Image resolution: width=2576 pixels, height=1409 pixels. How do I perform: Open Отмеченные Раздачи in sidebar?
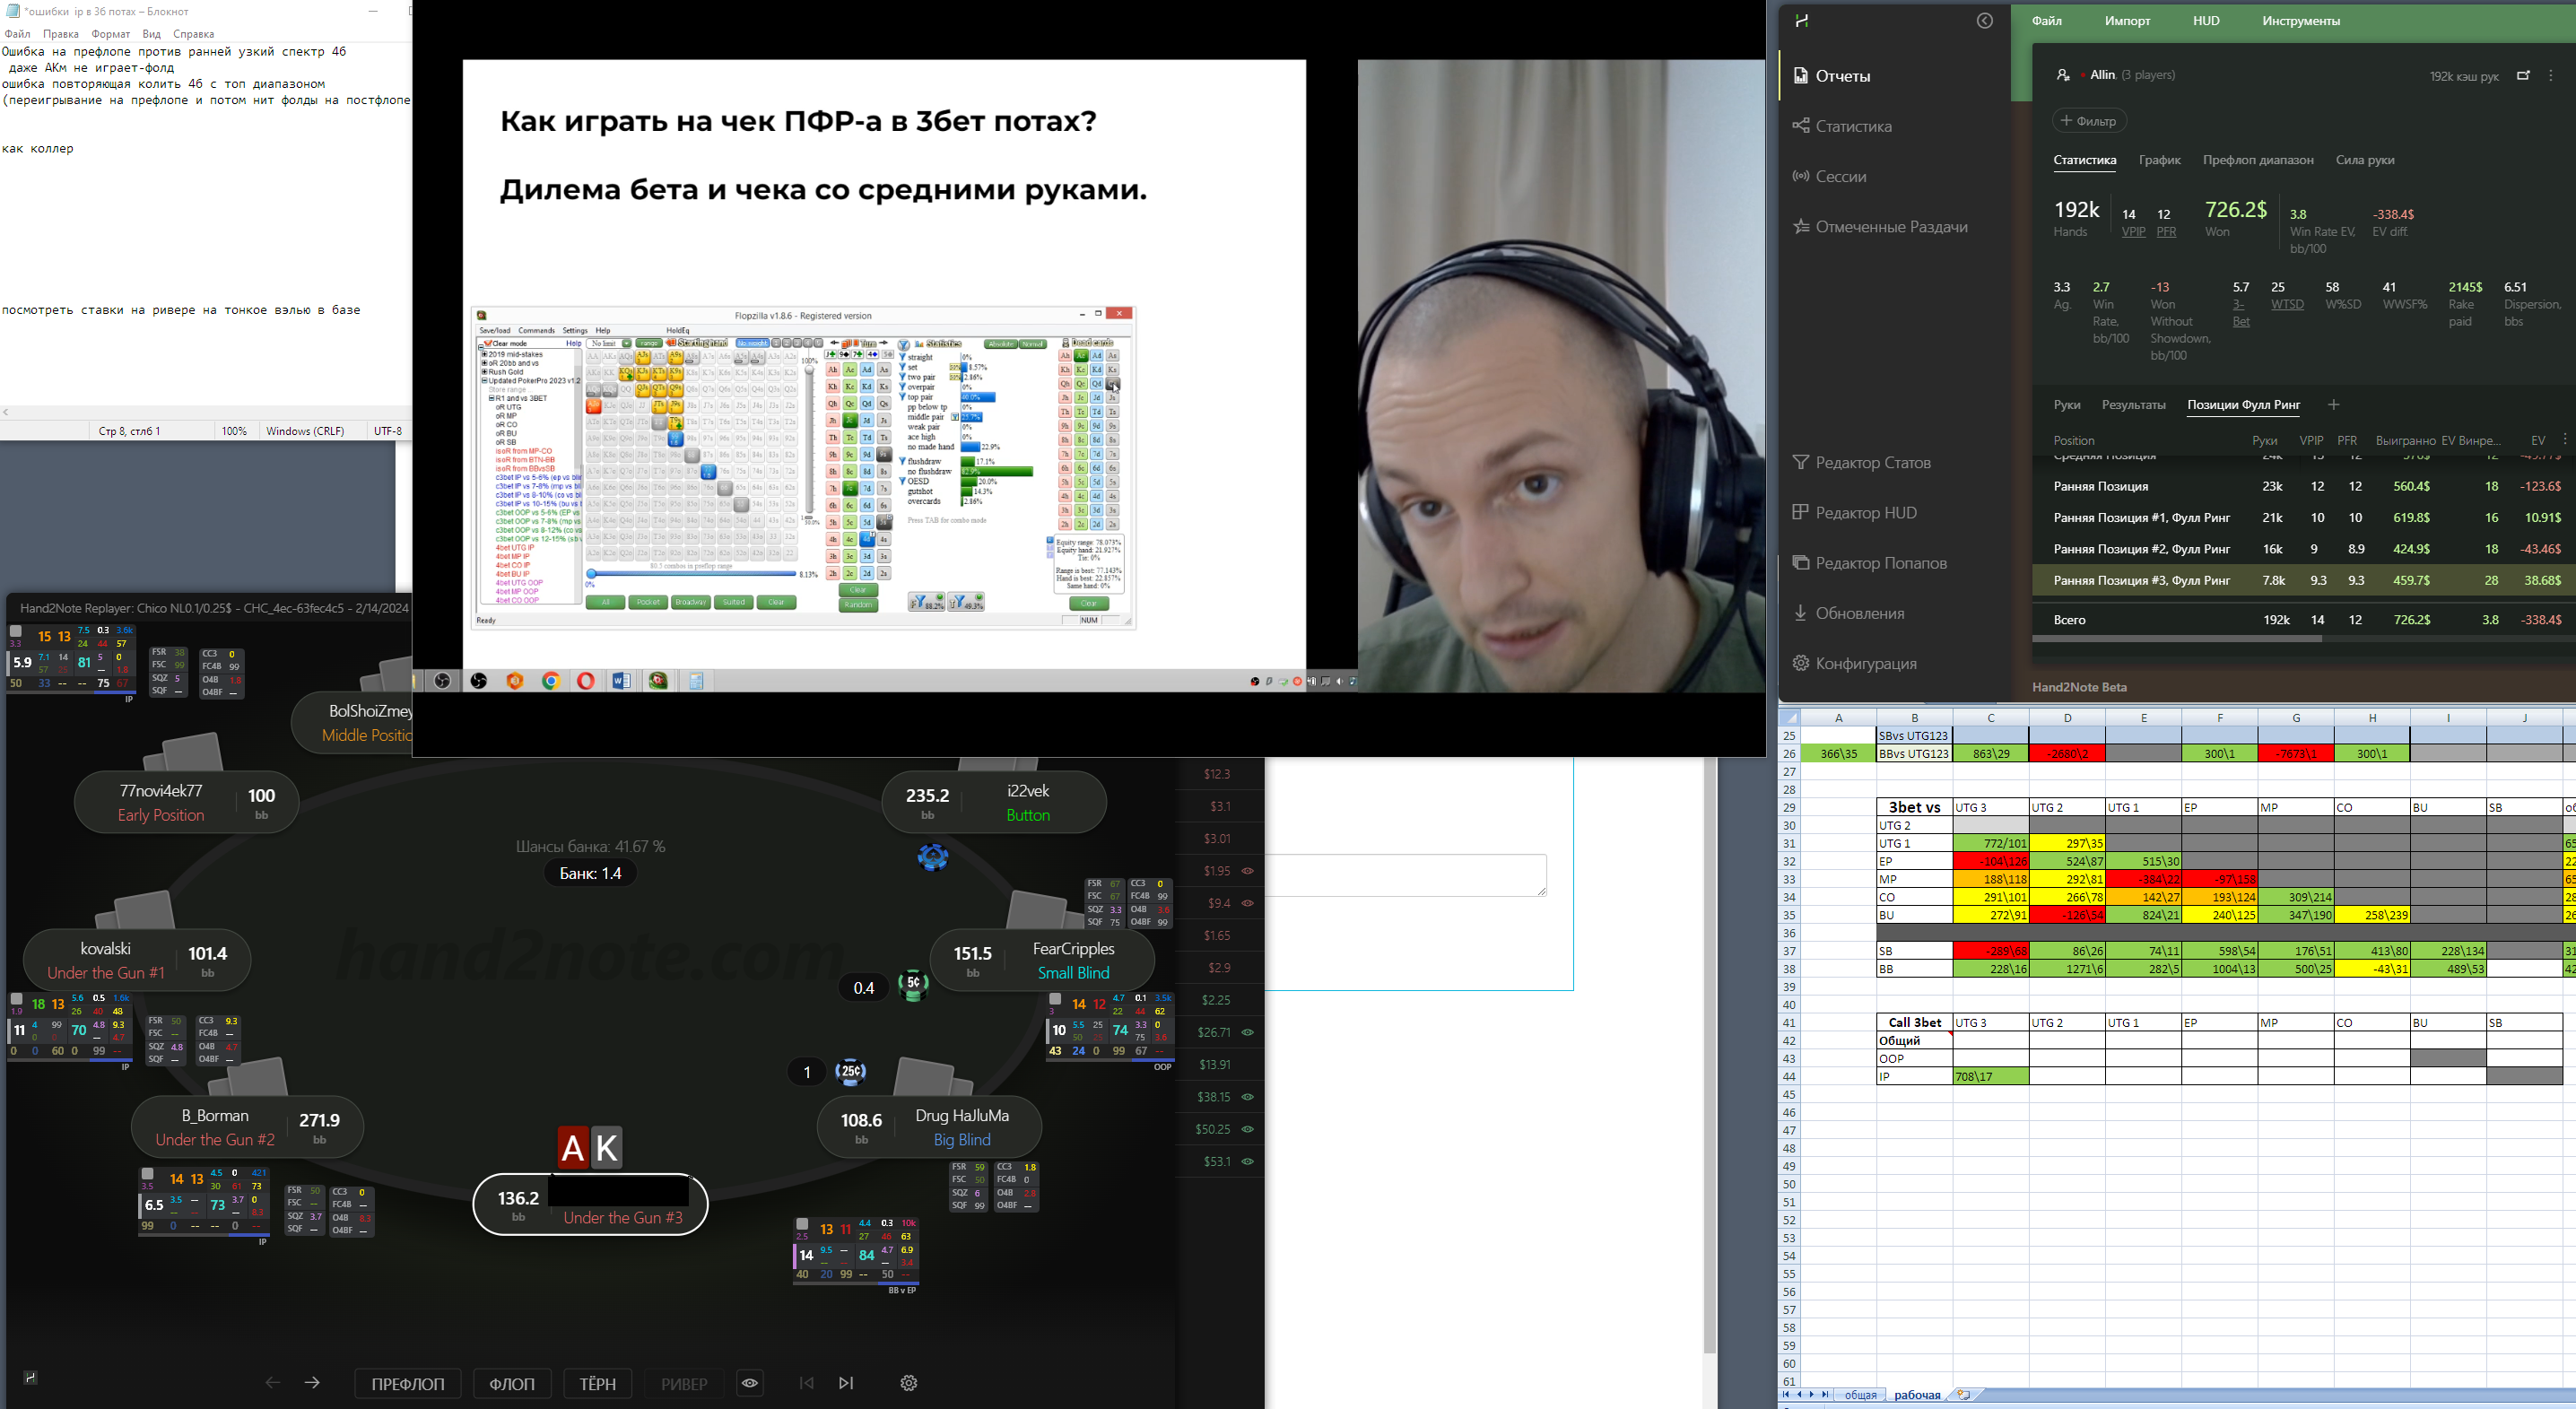pyautogui.click(x=1880, y=226)
